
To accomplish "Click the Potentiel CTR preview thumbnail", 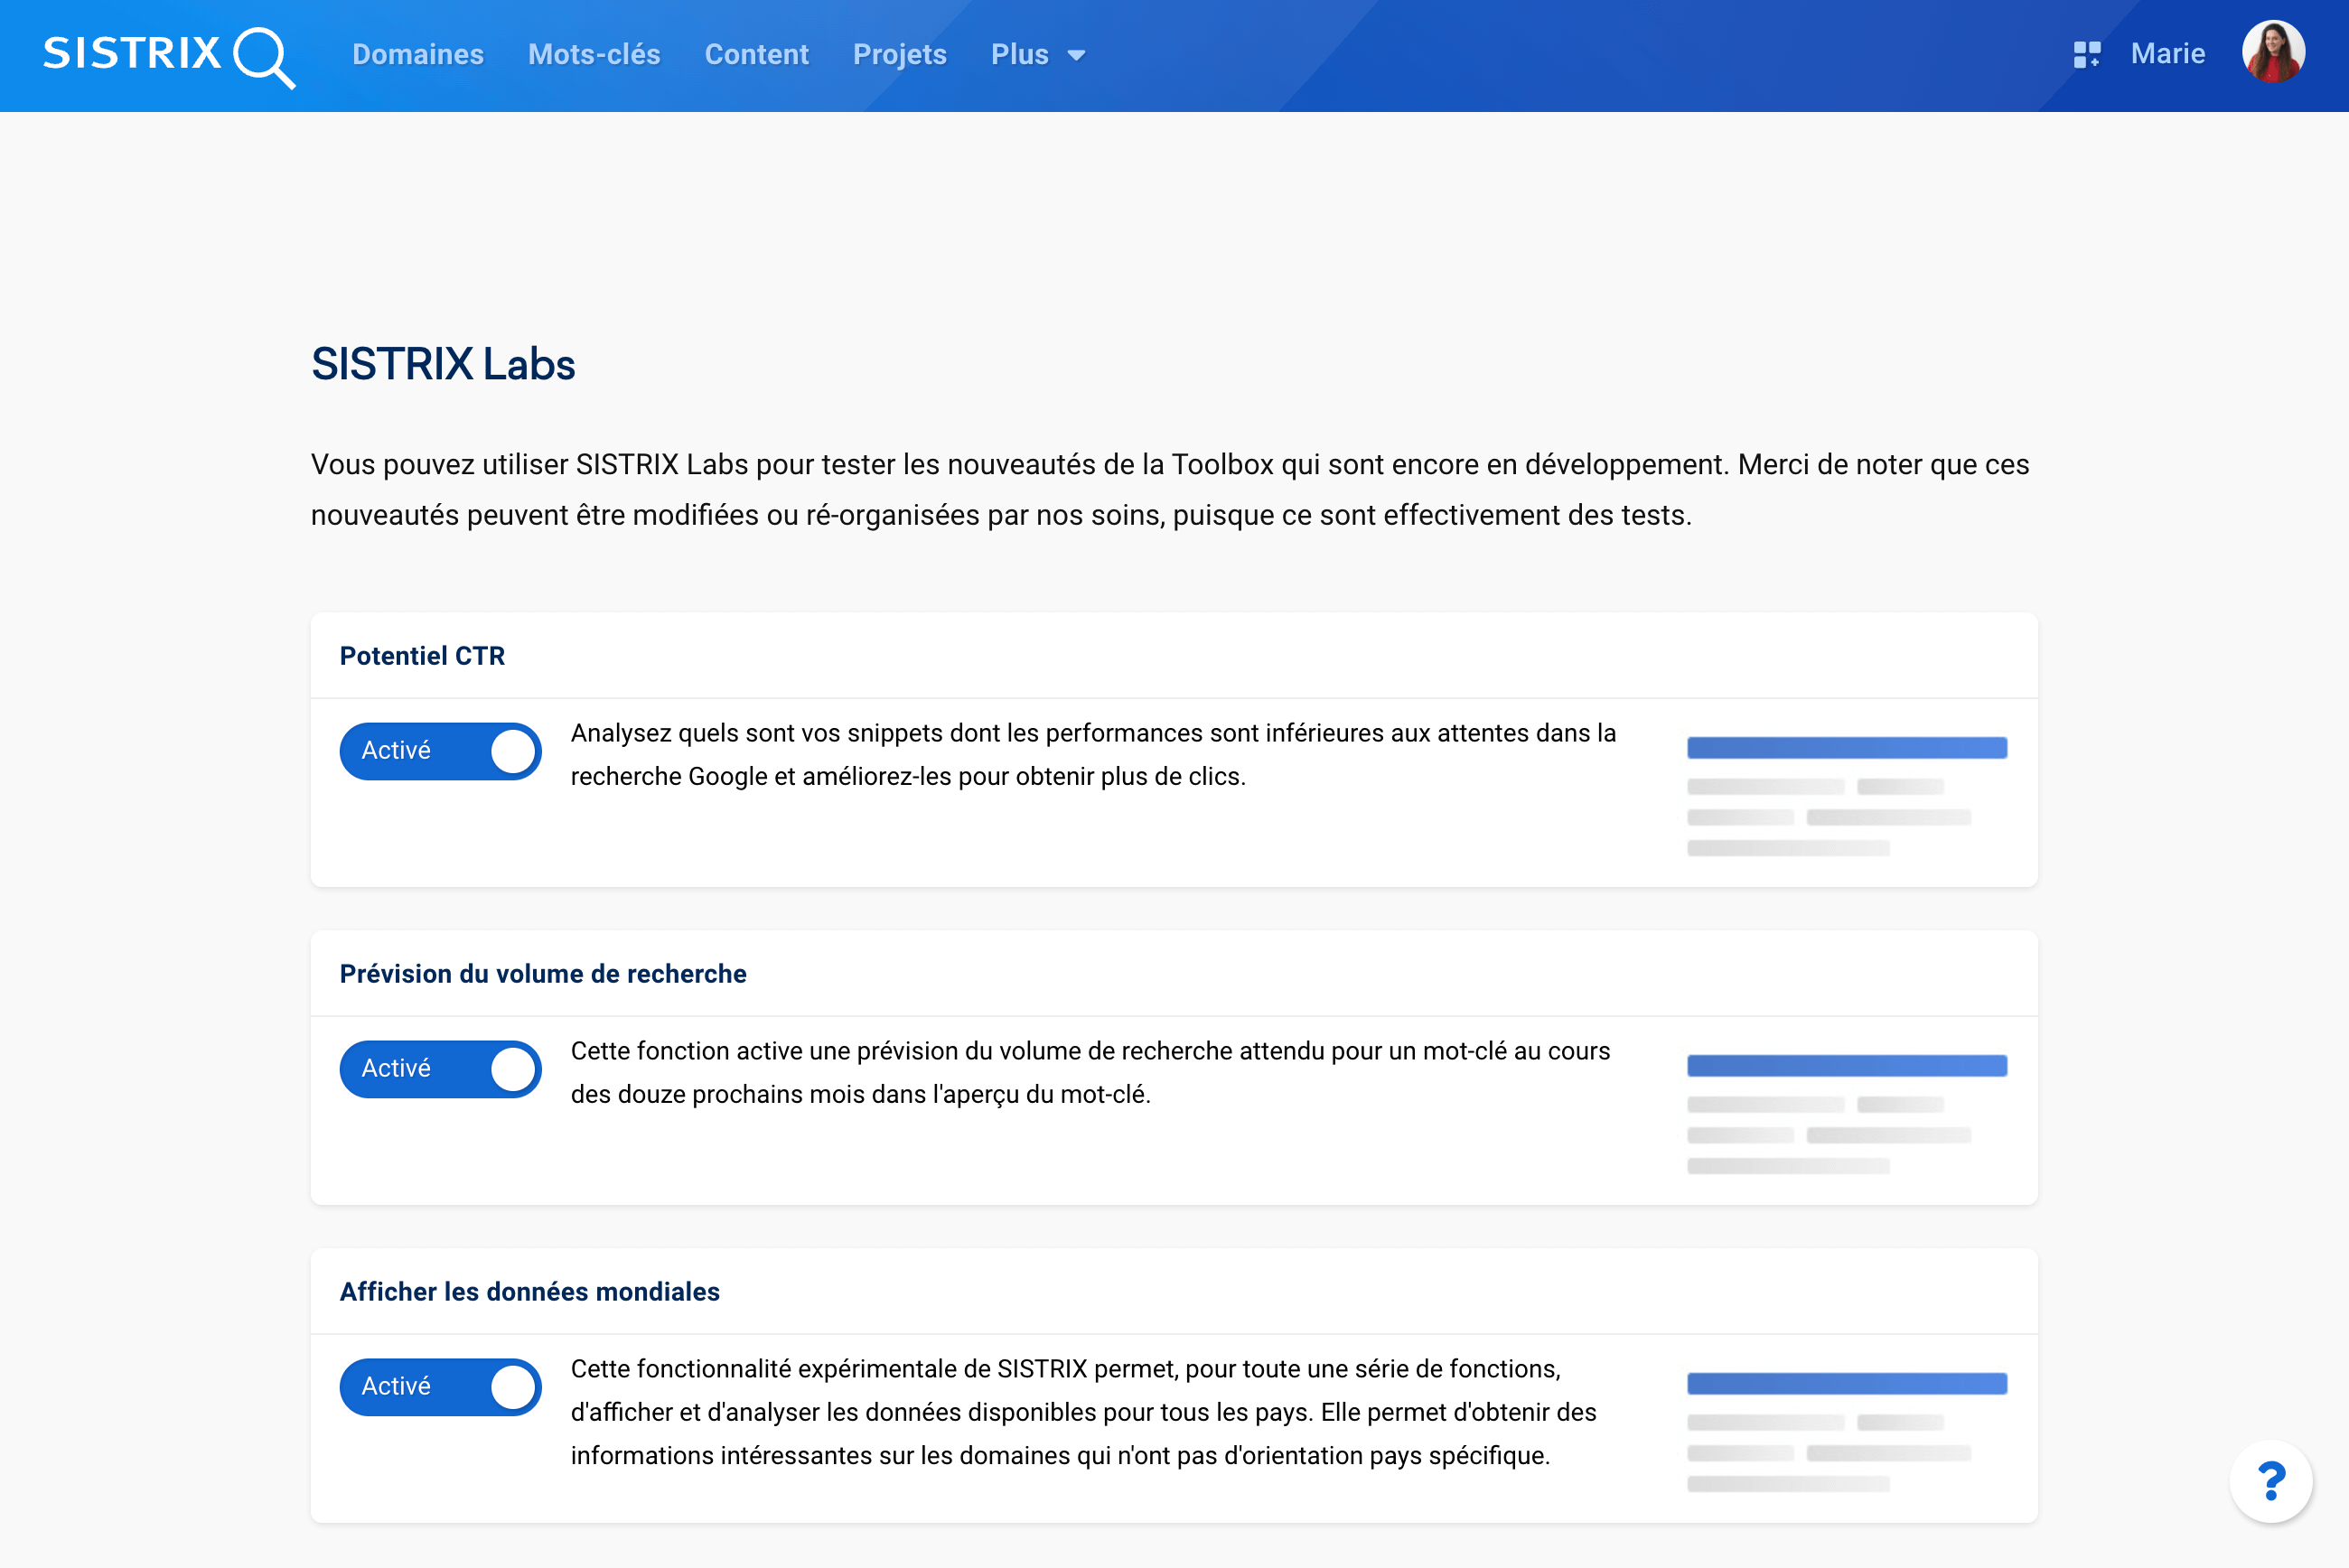I will pos(1846,796).
